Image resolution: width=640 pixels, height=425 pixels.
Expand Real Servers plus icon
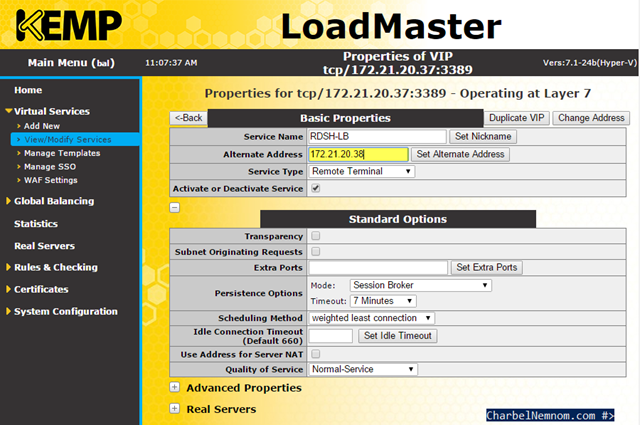pyautogui.click(x=175, y=409)
